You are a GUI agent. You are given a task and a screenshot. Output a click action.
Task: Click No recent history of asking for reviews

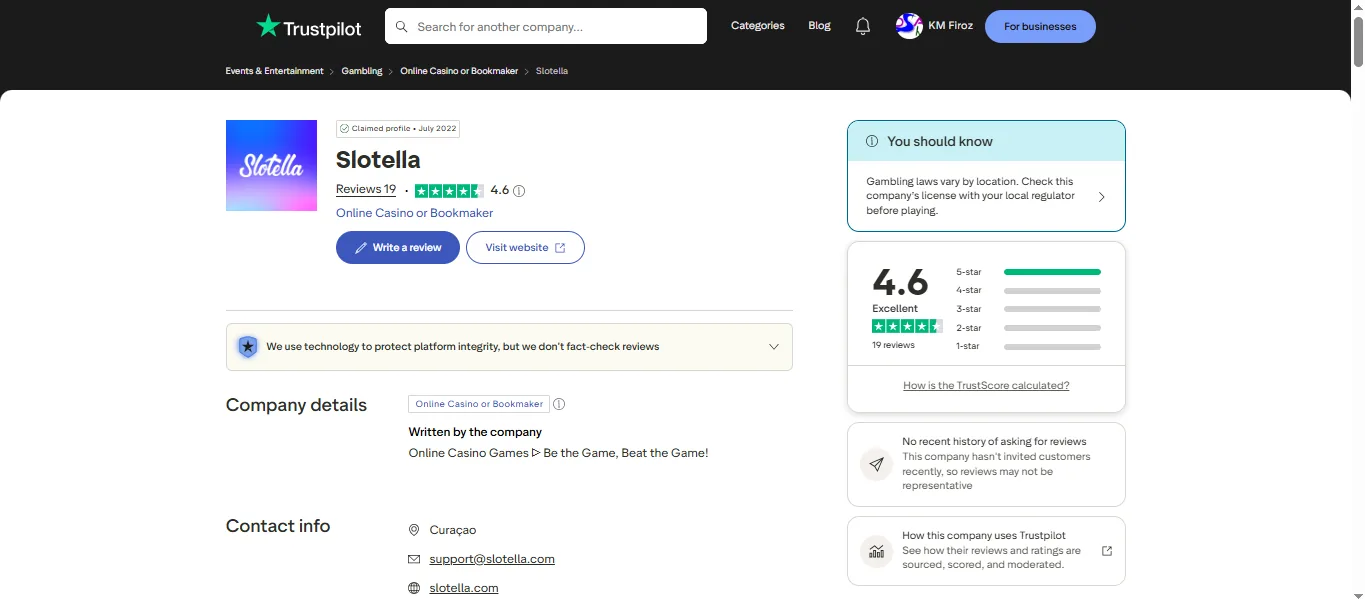[x=994, y=441]
